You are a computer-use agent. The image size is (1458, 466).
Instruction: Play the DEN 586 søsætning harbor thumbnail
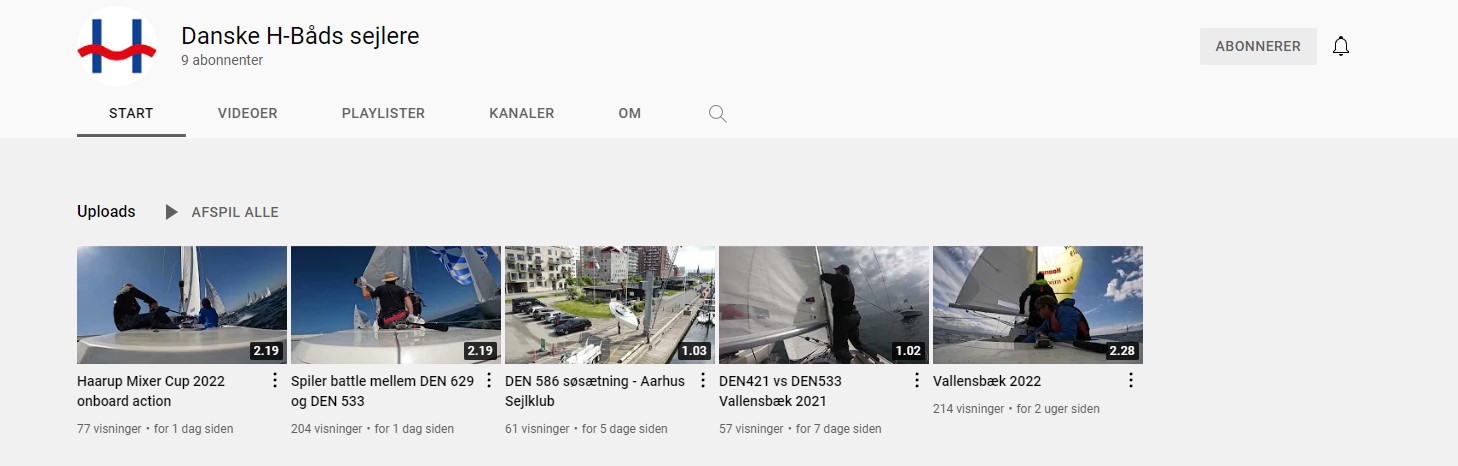610,305
